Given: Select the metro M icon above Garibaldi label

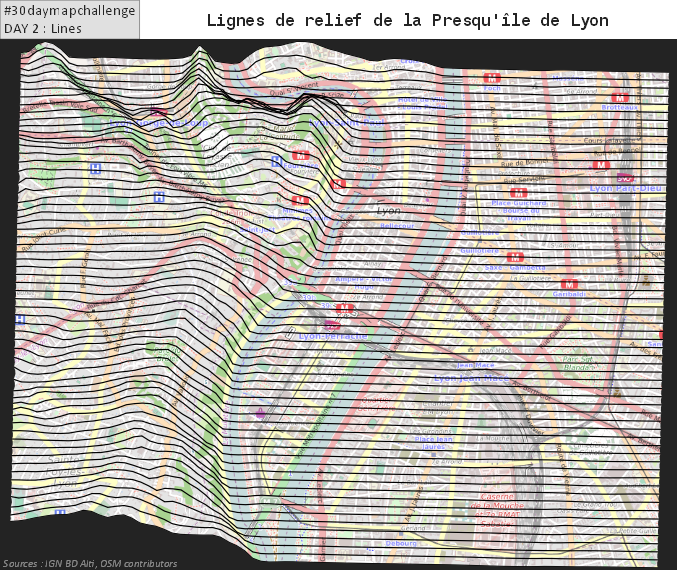Looking at the screenshot, I should click(x=569, y=284).
